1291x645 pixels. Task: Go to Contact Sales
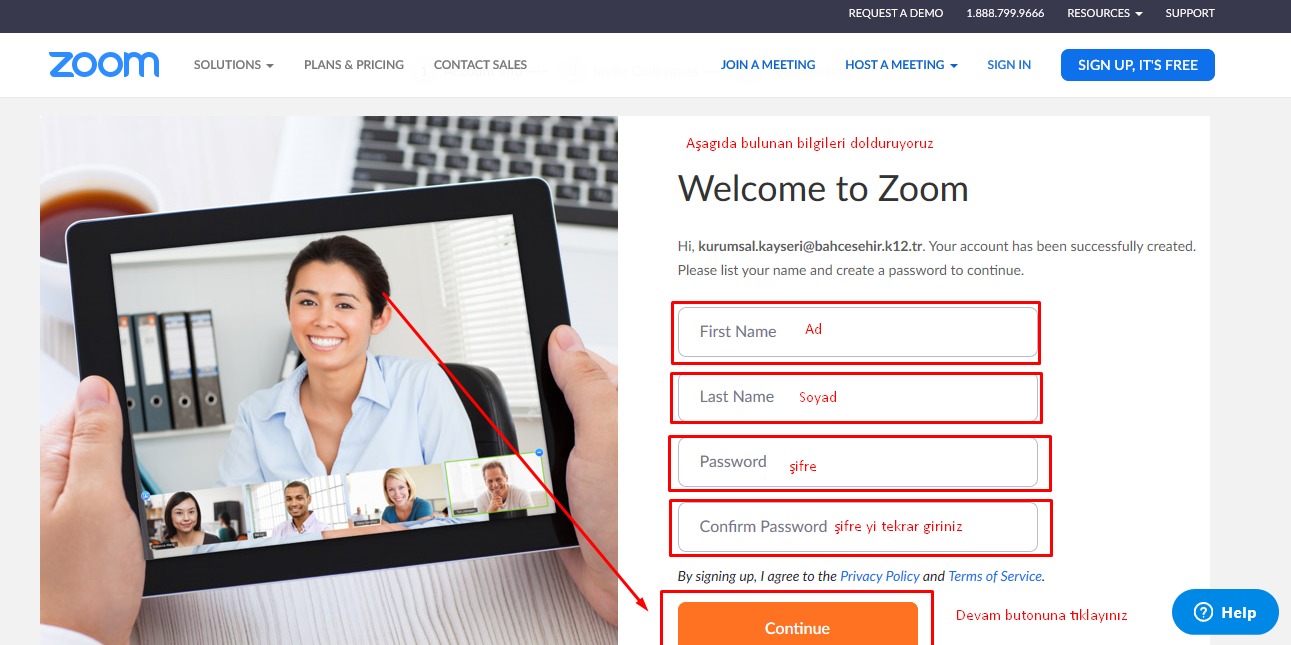[x=480, y=65]
